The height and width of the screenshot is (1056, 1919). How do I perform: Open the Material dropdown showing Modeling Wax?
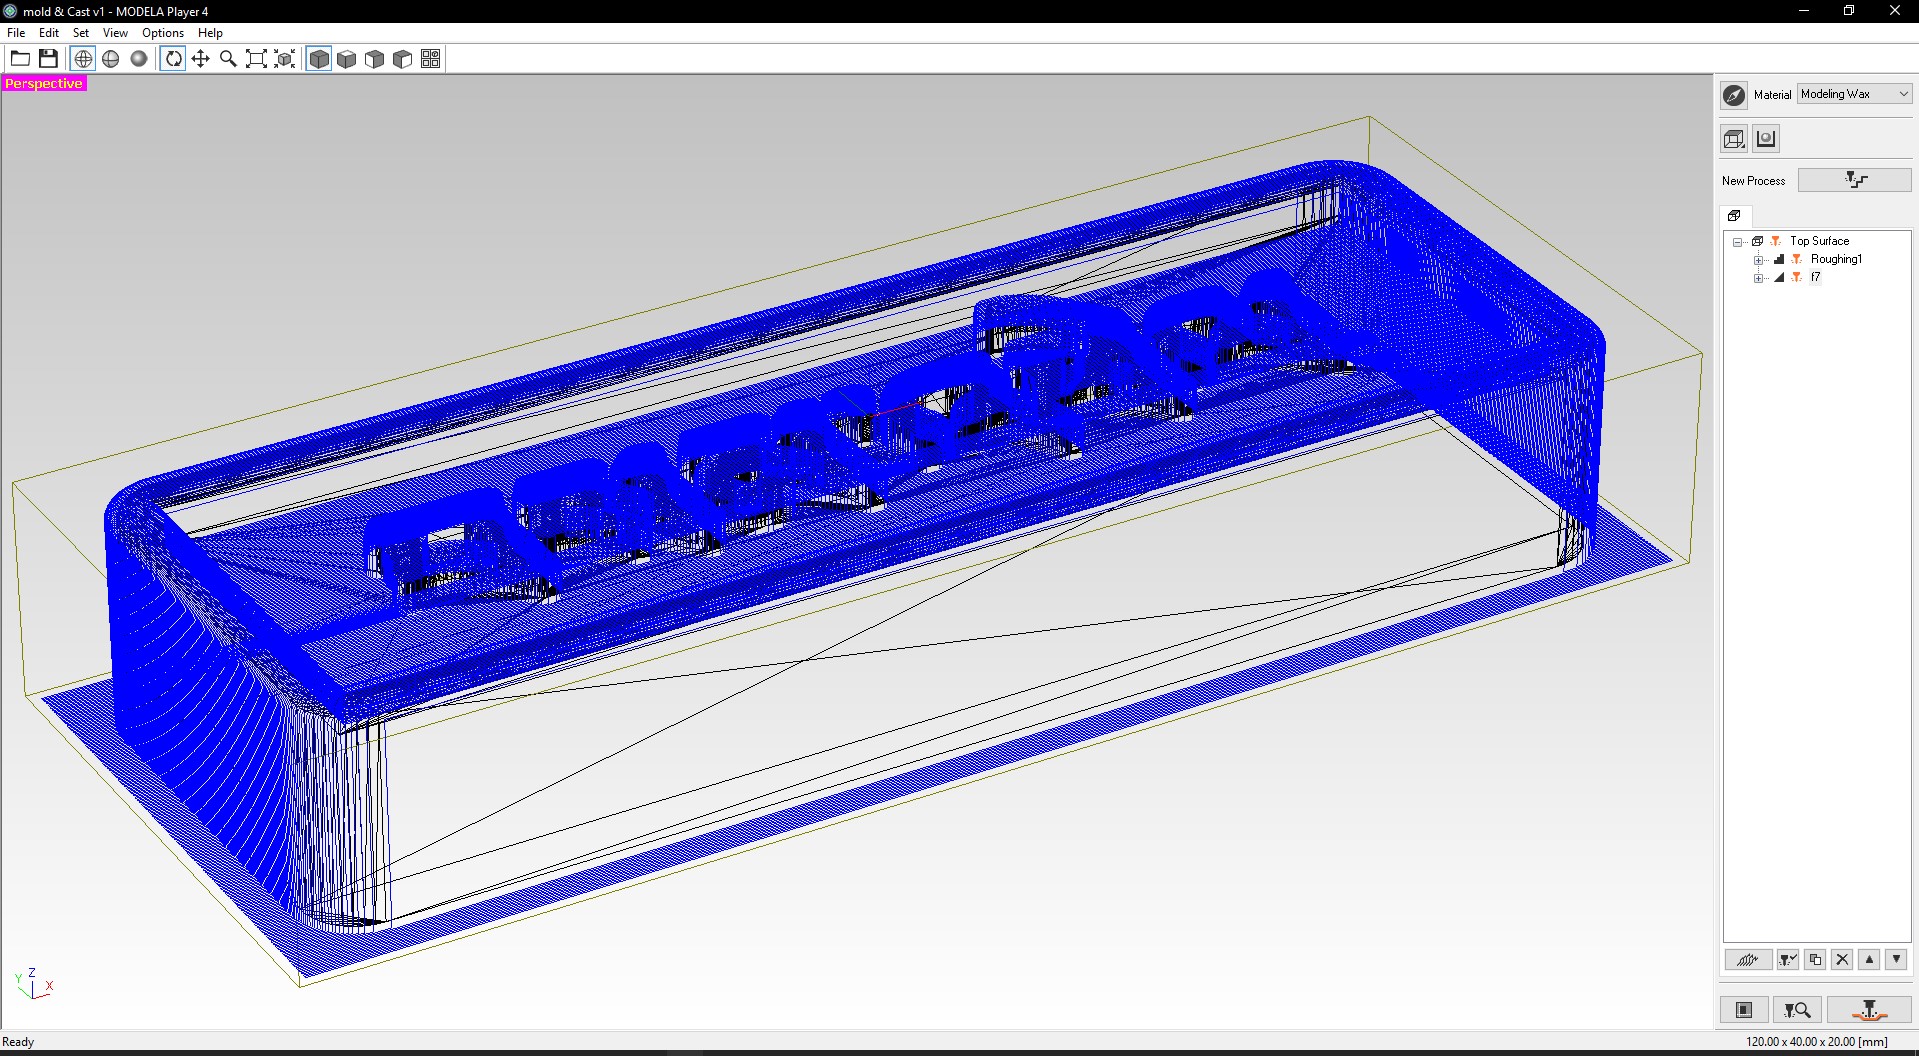1855,94
